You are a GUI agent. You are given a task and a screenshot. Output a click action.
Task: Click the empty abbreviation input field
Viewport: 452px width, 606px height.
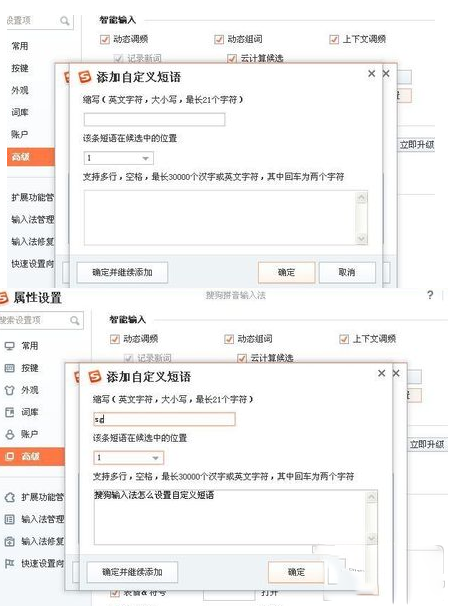pos(155,119)
